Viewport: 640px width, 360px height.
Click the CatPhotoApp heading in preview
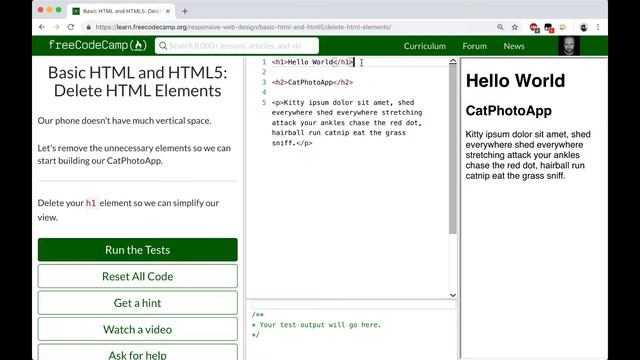pos(509,111)
